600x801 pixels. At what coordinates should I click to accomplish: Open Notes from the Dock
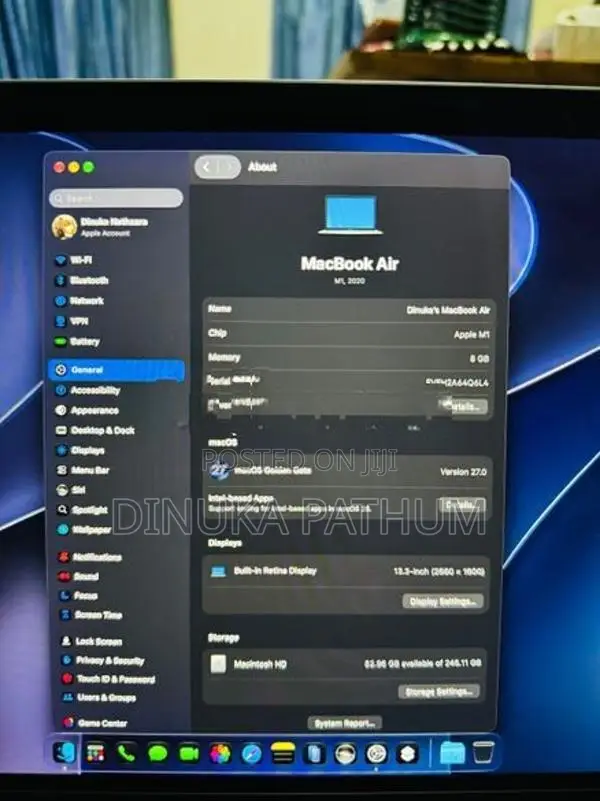(282, 754)
